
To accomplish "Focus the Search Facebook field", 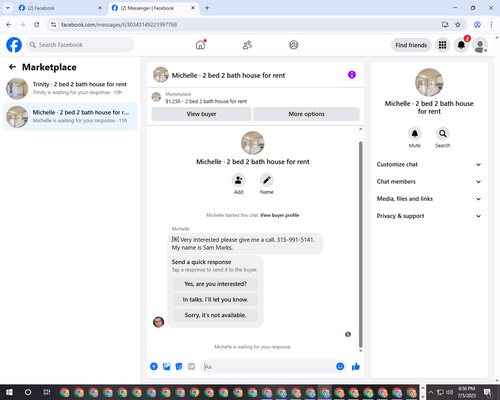I will (x=80, y=45).
